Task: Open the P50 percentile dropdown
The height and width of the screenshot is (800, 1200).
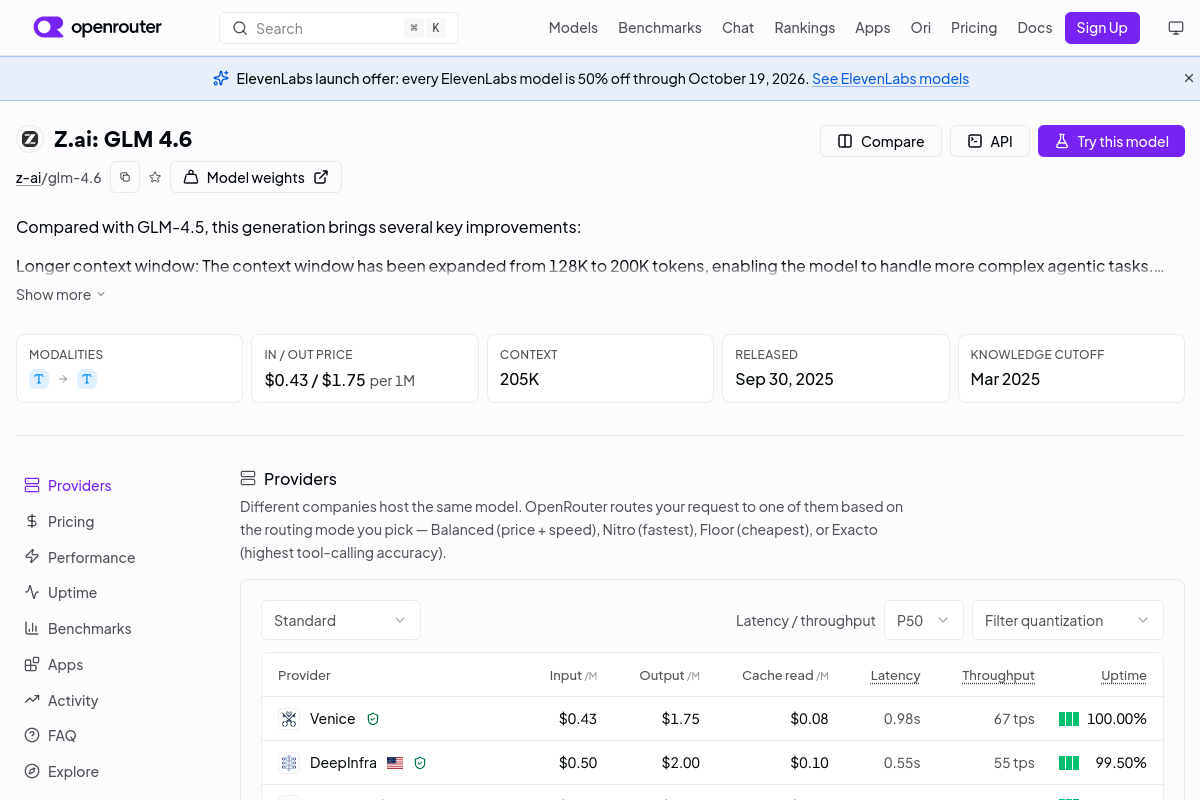Action: pos(924,620)
